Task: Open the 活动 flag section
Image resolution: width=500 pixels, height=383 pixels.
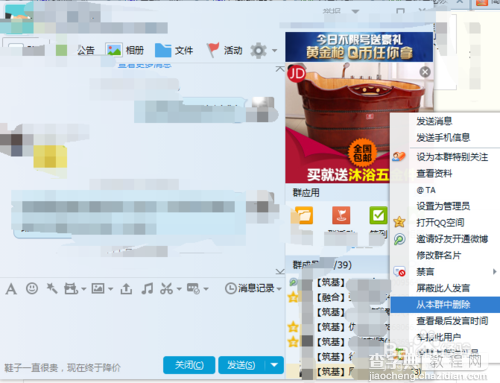Action: tap(225, 50)
